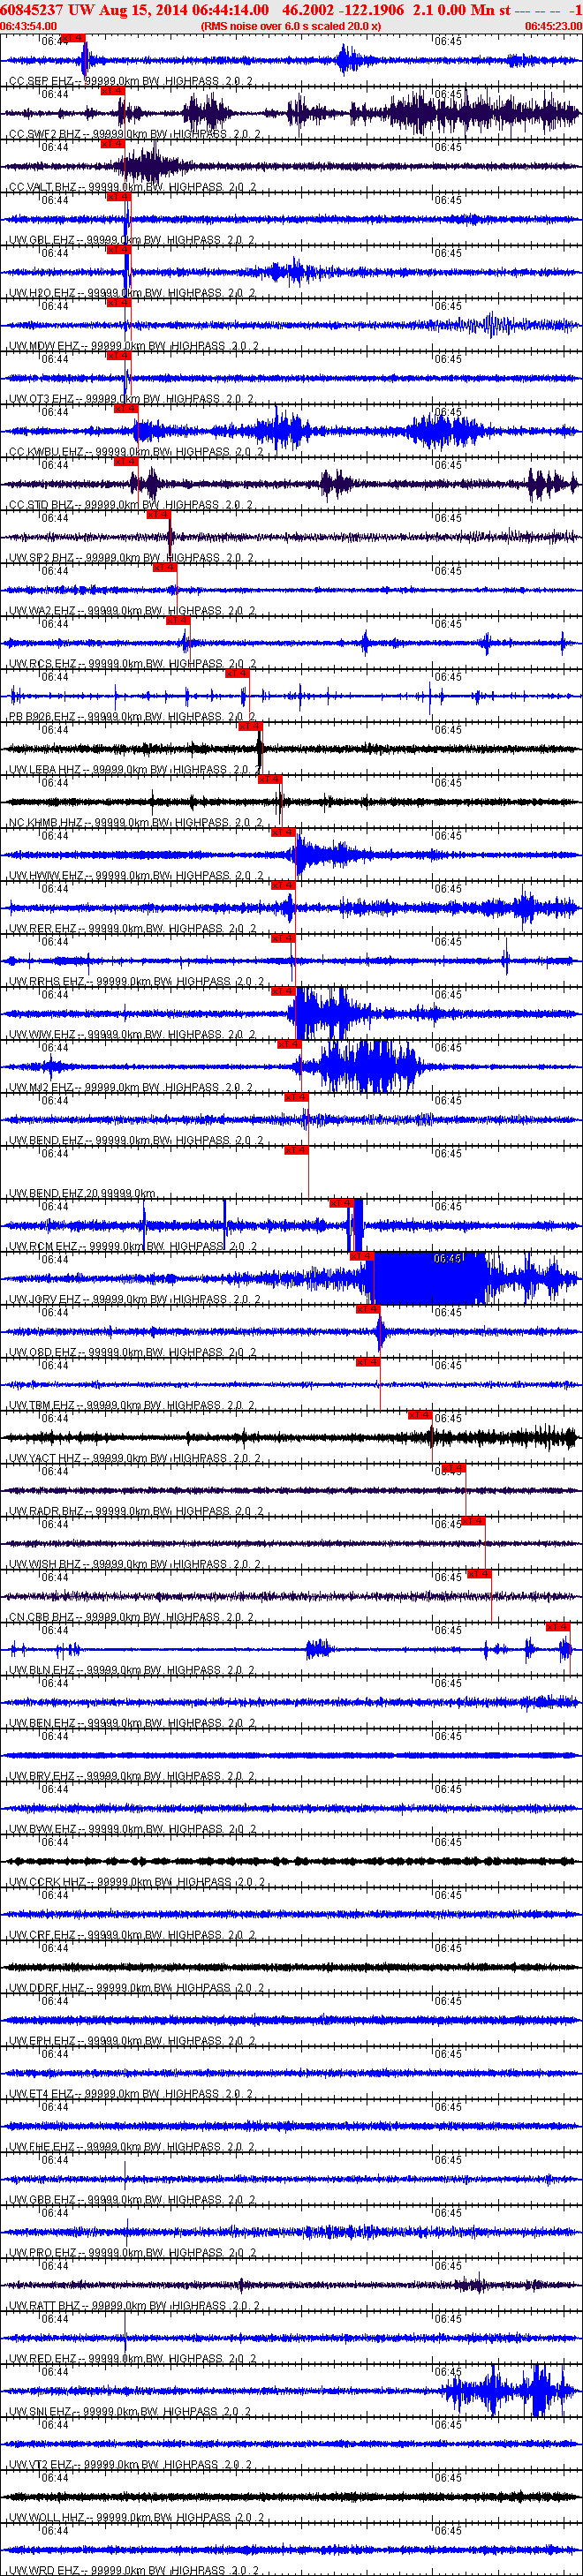This screenshot has height=2576, width=583.
Task: Select the CC.KWBU.EHZ station label
Action: [135, 452]
